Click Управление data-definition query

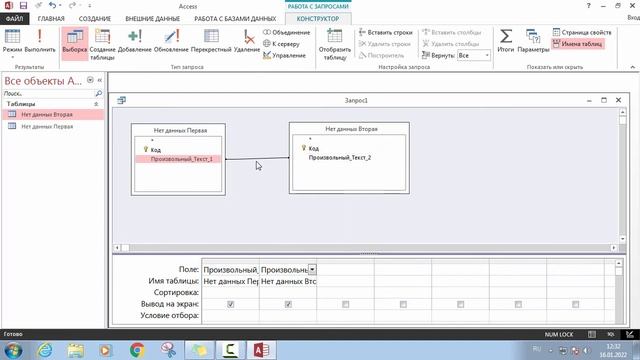pos(284,55)
